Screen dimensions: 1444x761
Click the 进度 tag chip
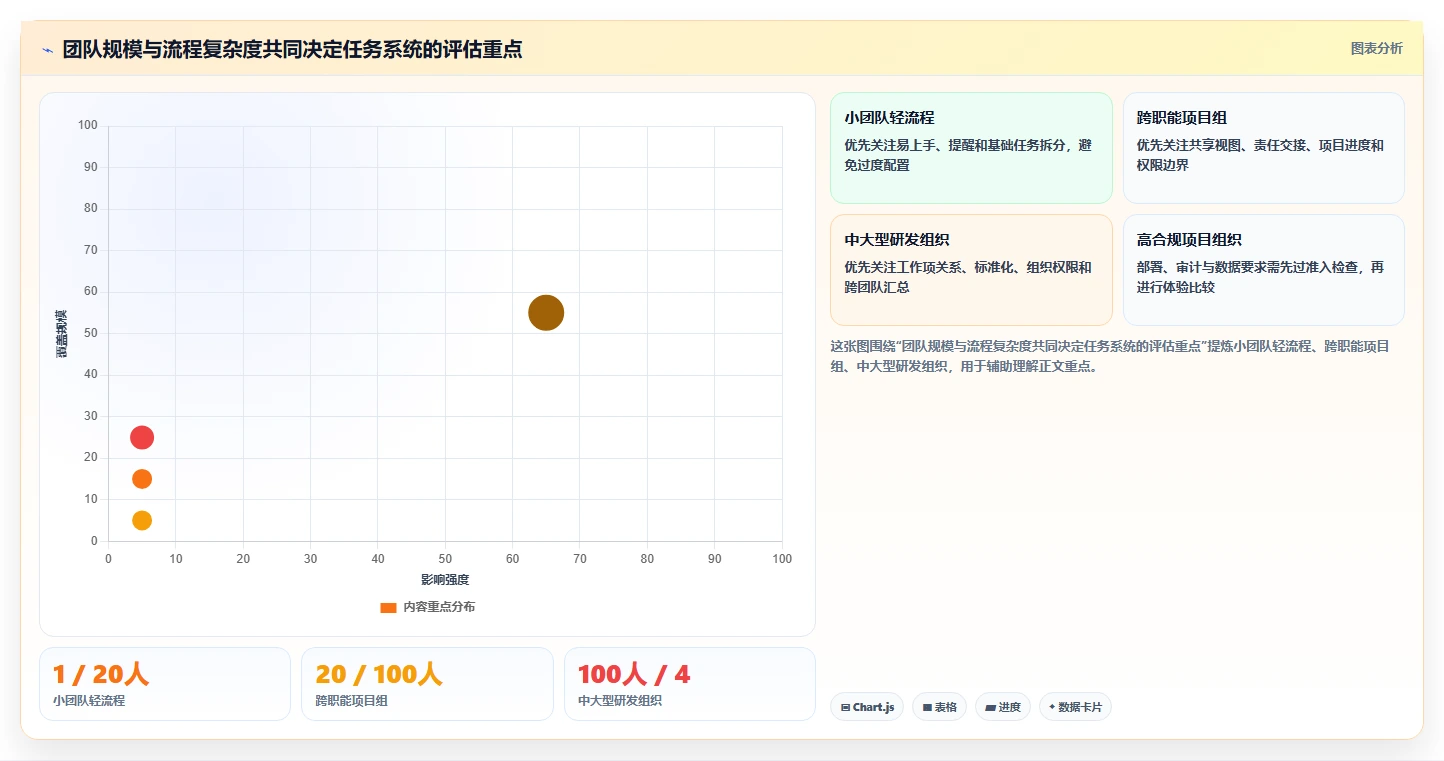tap(1003, 707)
